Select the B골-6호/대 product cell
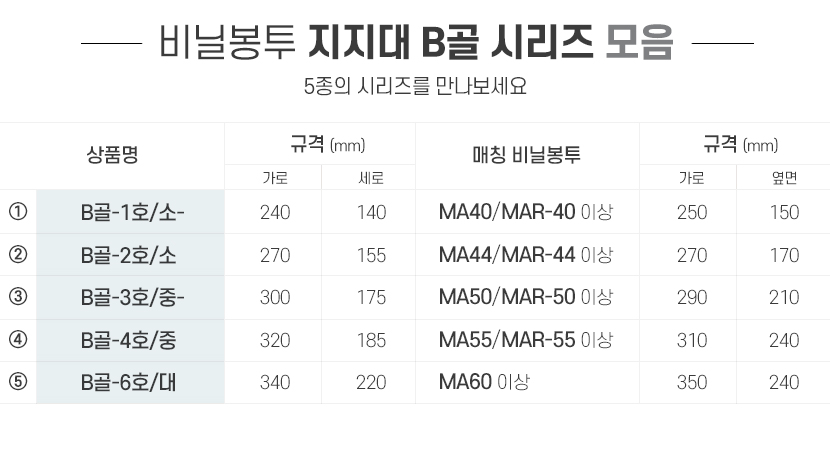 pyautogui.click(x=130, y=382)
